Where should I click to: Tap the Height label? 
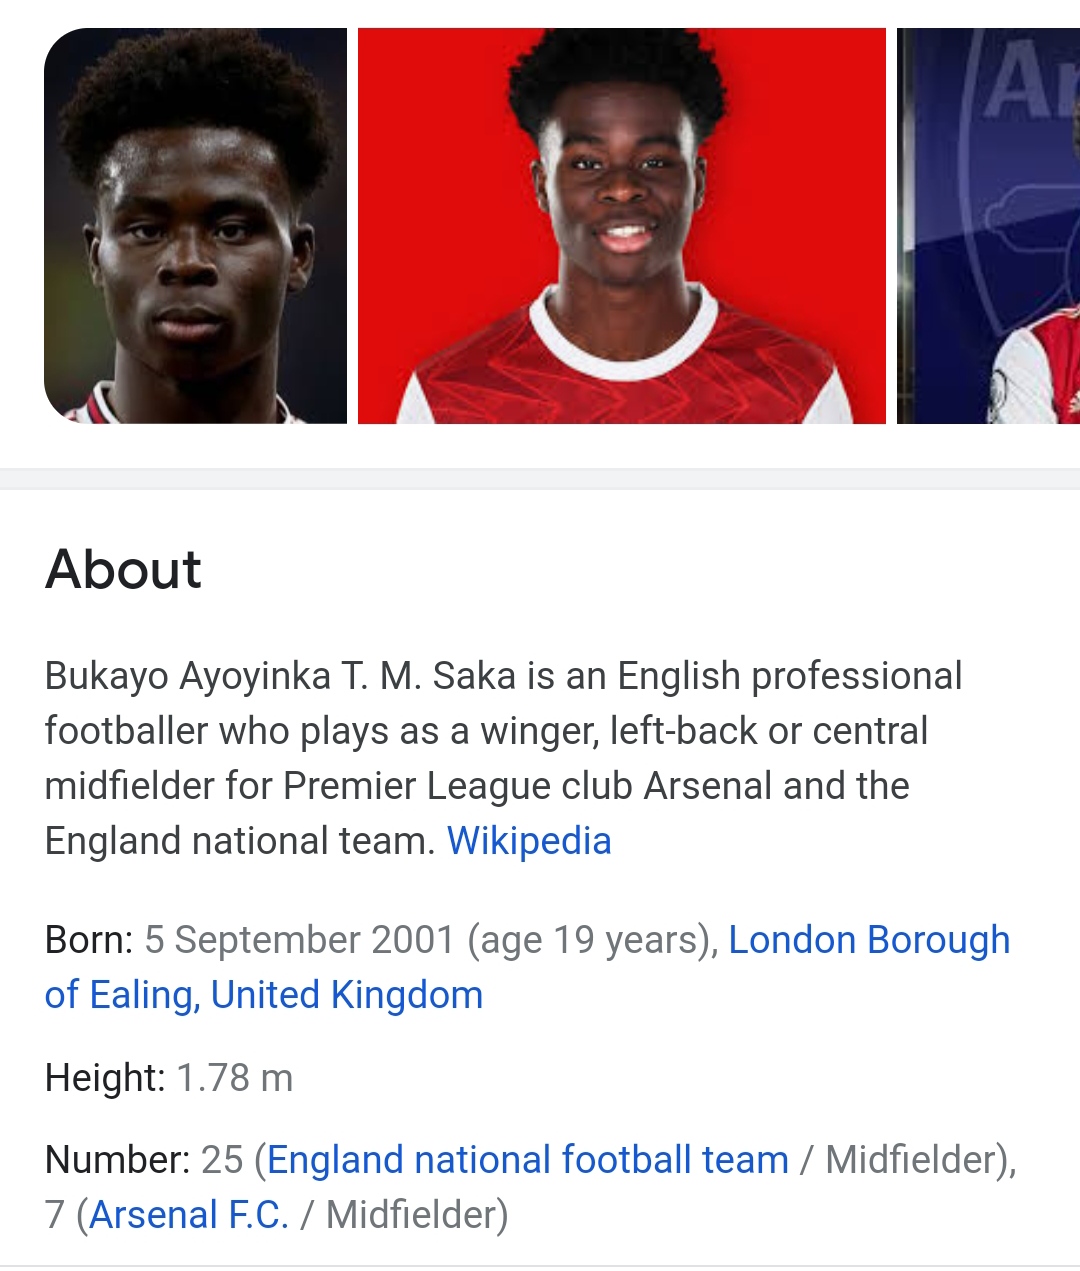tap(105, 1078)
